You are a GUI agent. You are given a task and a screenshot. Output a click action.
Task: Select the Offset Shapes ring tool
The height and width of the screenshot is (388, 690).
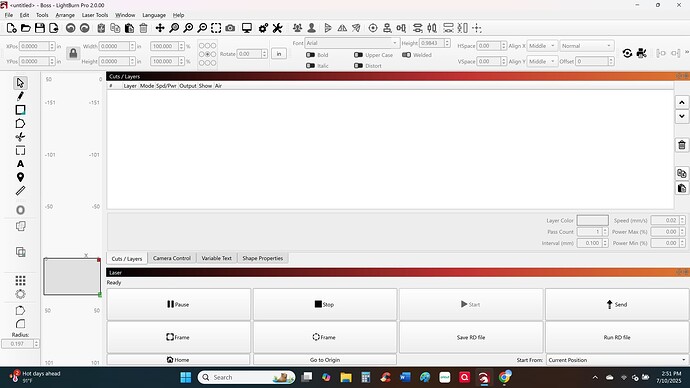click(x=20, y=210)
